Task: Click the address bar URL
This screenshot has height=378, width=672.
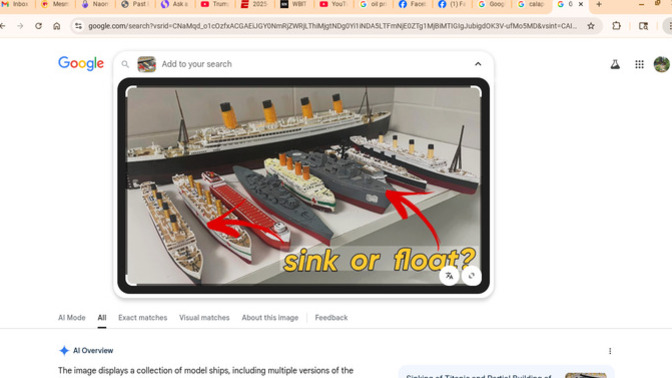Action: click(x=332, y=26)
